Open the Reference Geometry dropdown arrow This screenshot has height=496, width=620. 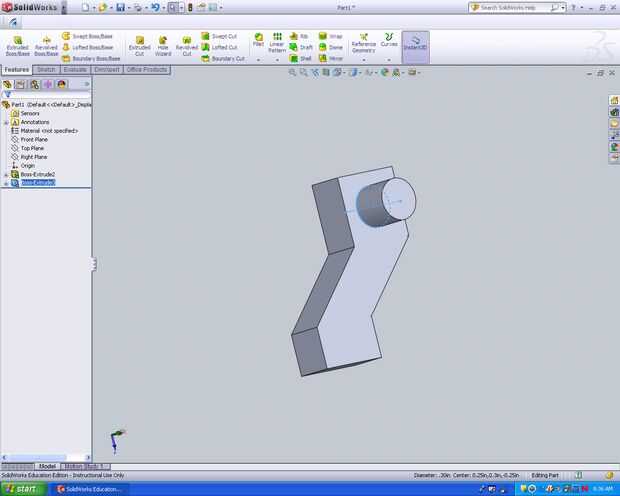point(364,60)
